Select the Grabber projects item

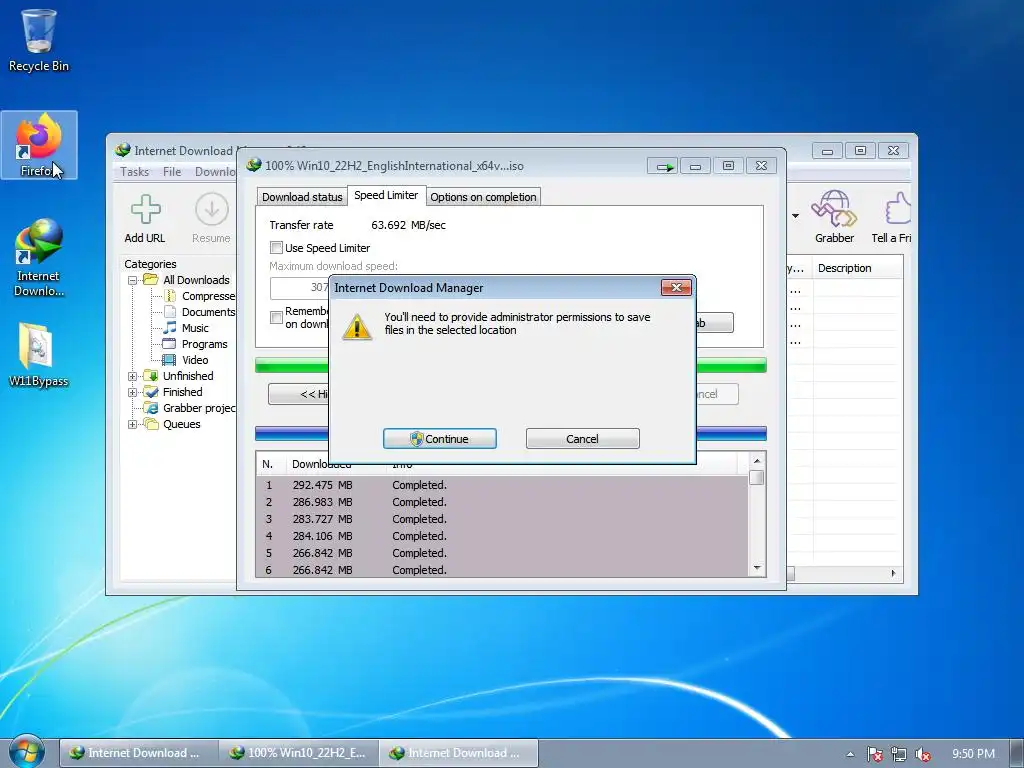coord(190,408)
